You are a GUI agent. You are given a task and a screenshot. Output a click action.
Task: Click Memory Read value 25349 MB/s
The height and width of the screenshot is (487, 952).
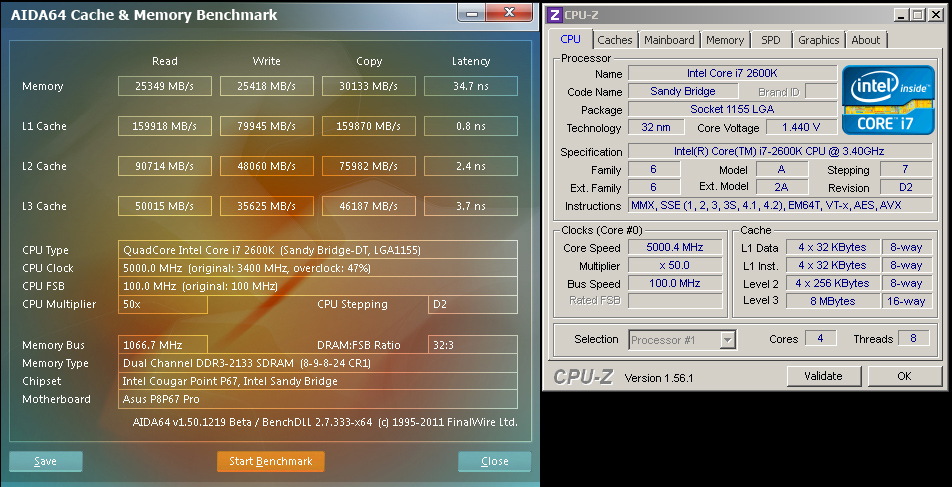tap(165, 86)
